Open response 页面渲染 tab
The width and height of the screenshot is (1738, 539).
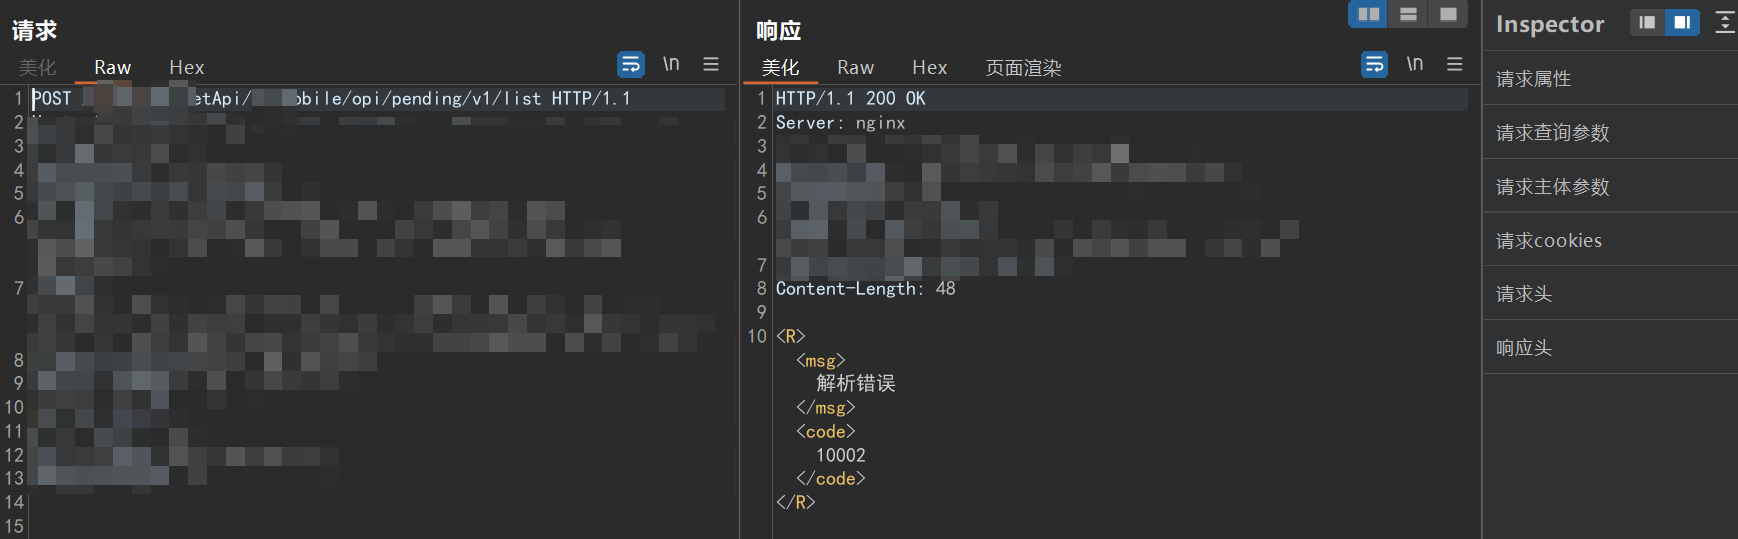click(1023, 67)
